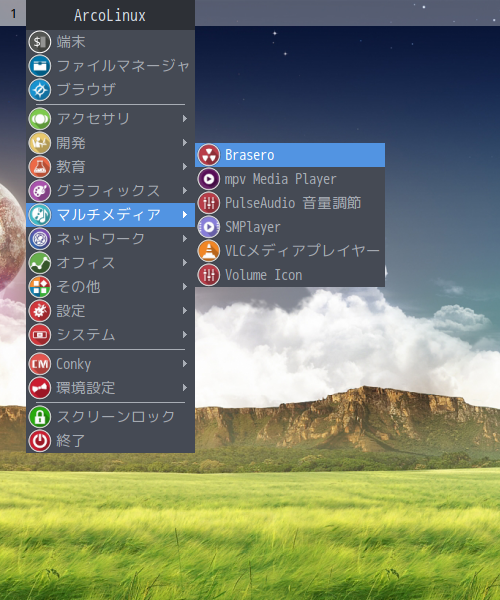Screen dimensions: 500x600
Task: Switch to workspace 1 in the panel
Action: 13,13
